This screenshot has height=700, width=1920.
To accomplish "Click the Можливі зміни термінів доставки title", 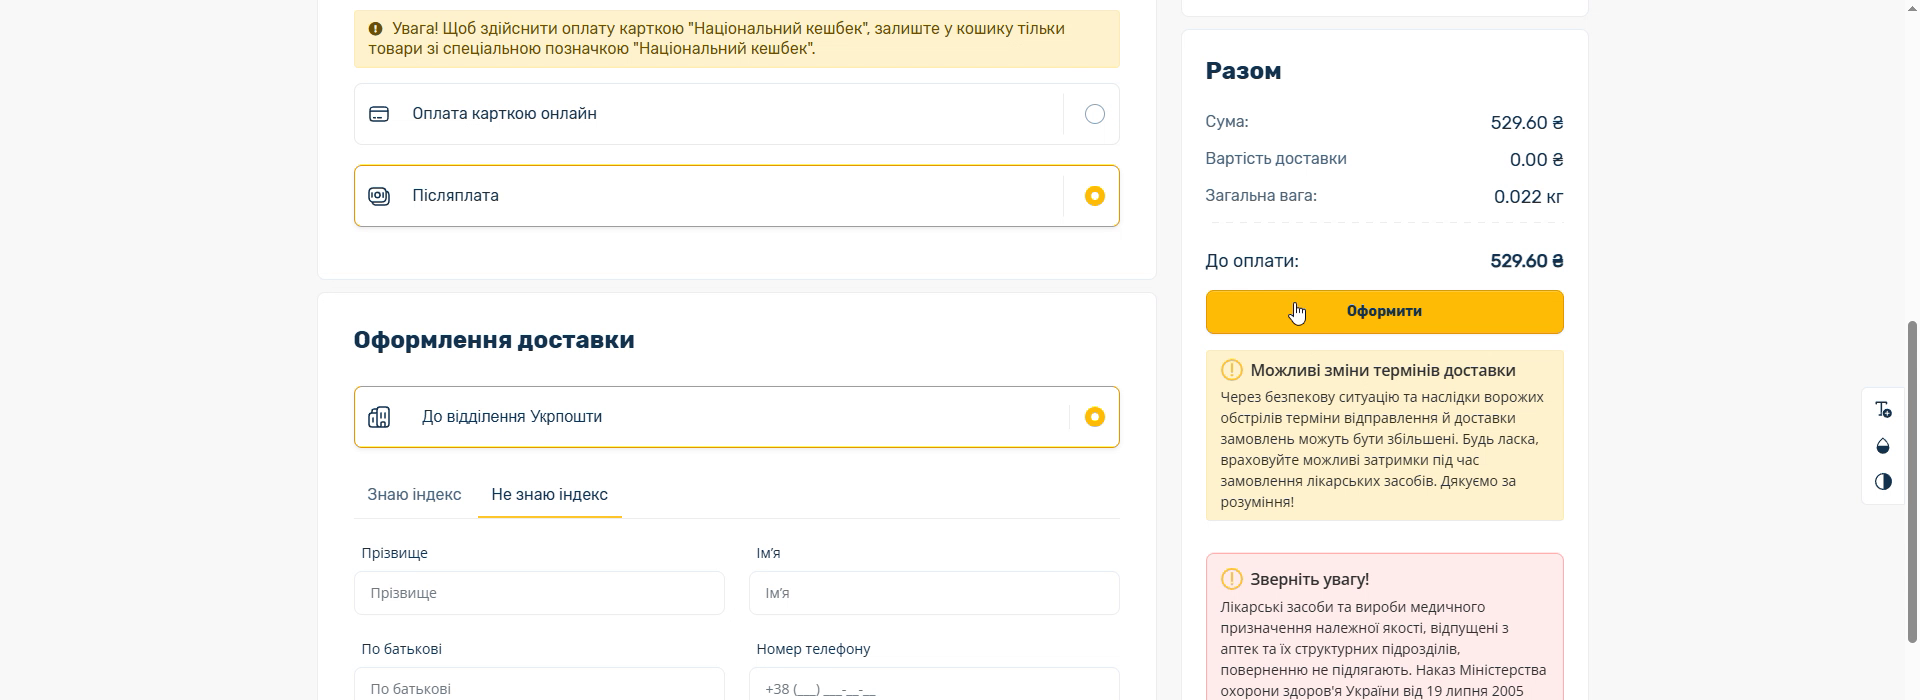I will [x=1383, y=370].
